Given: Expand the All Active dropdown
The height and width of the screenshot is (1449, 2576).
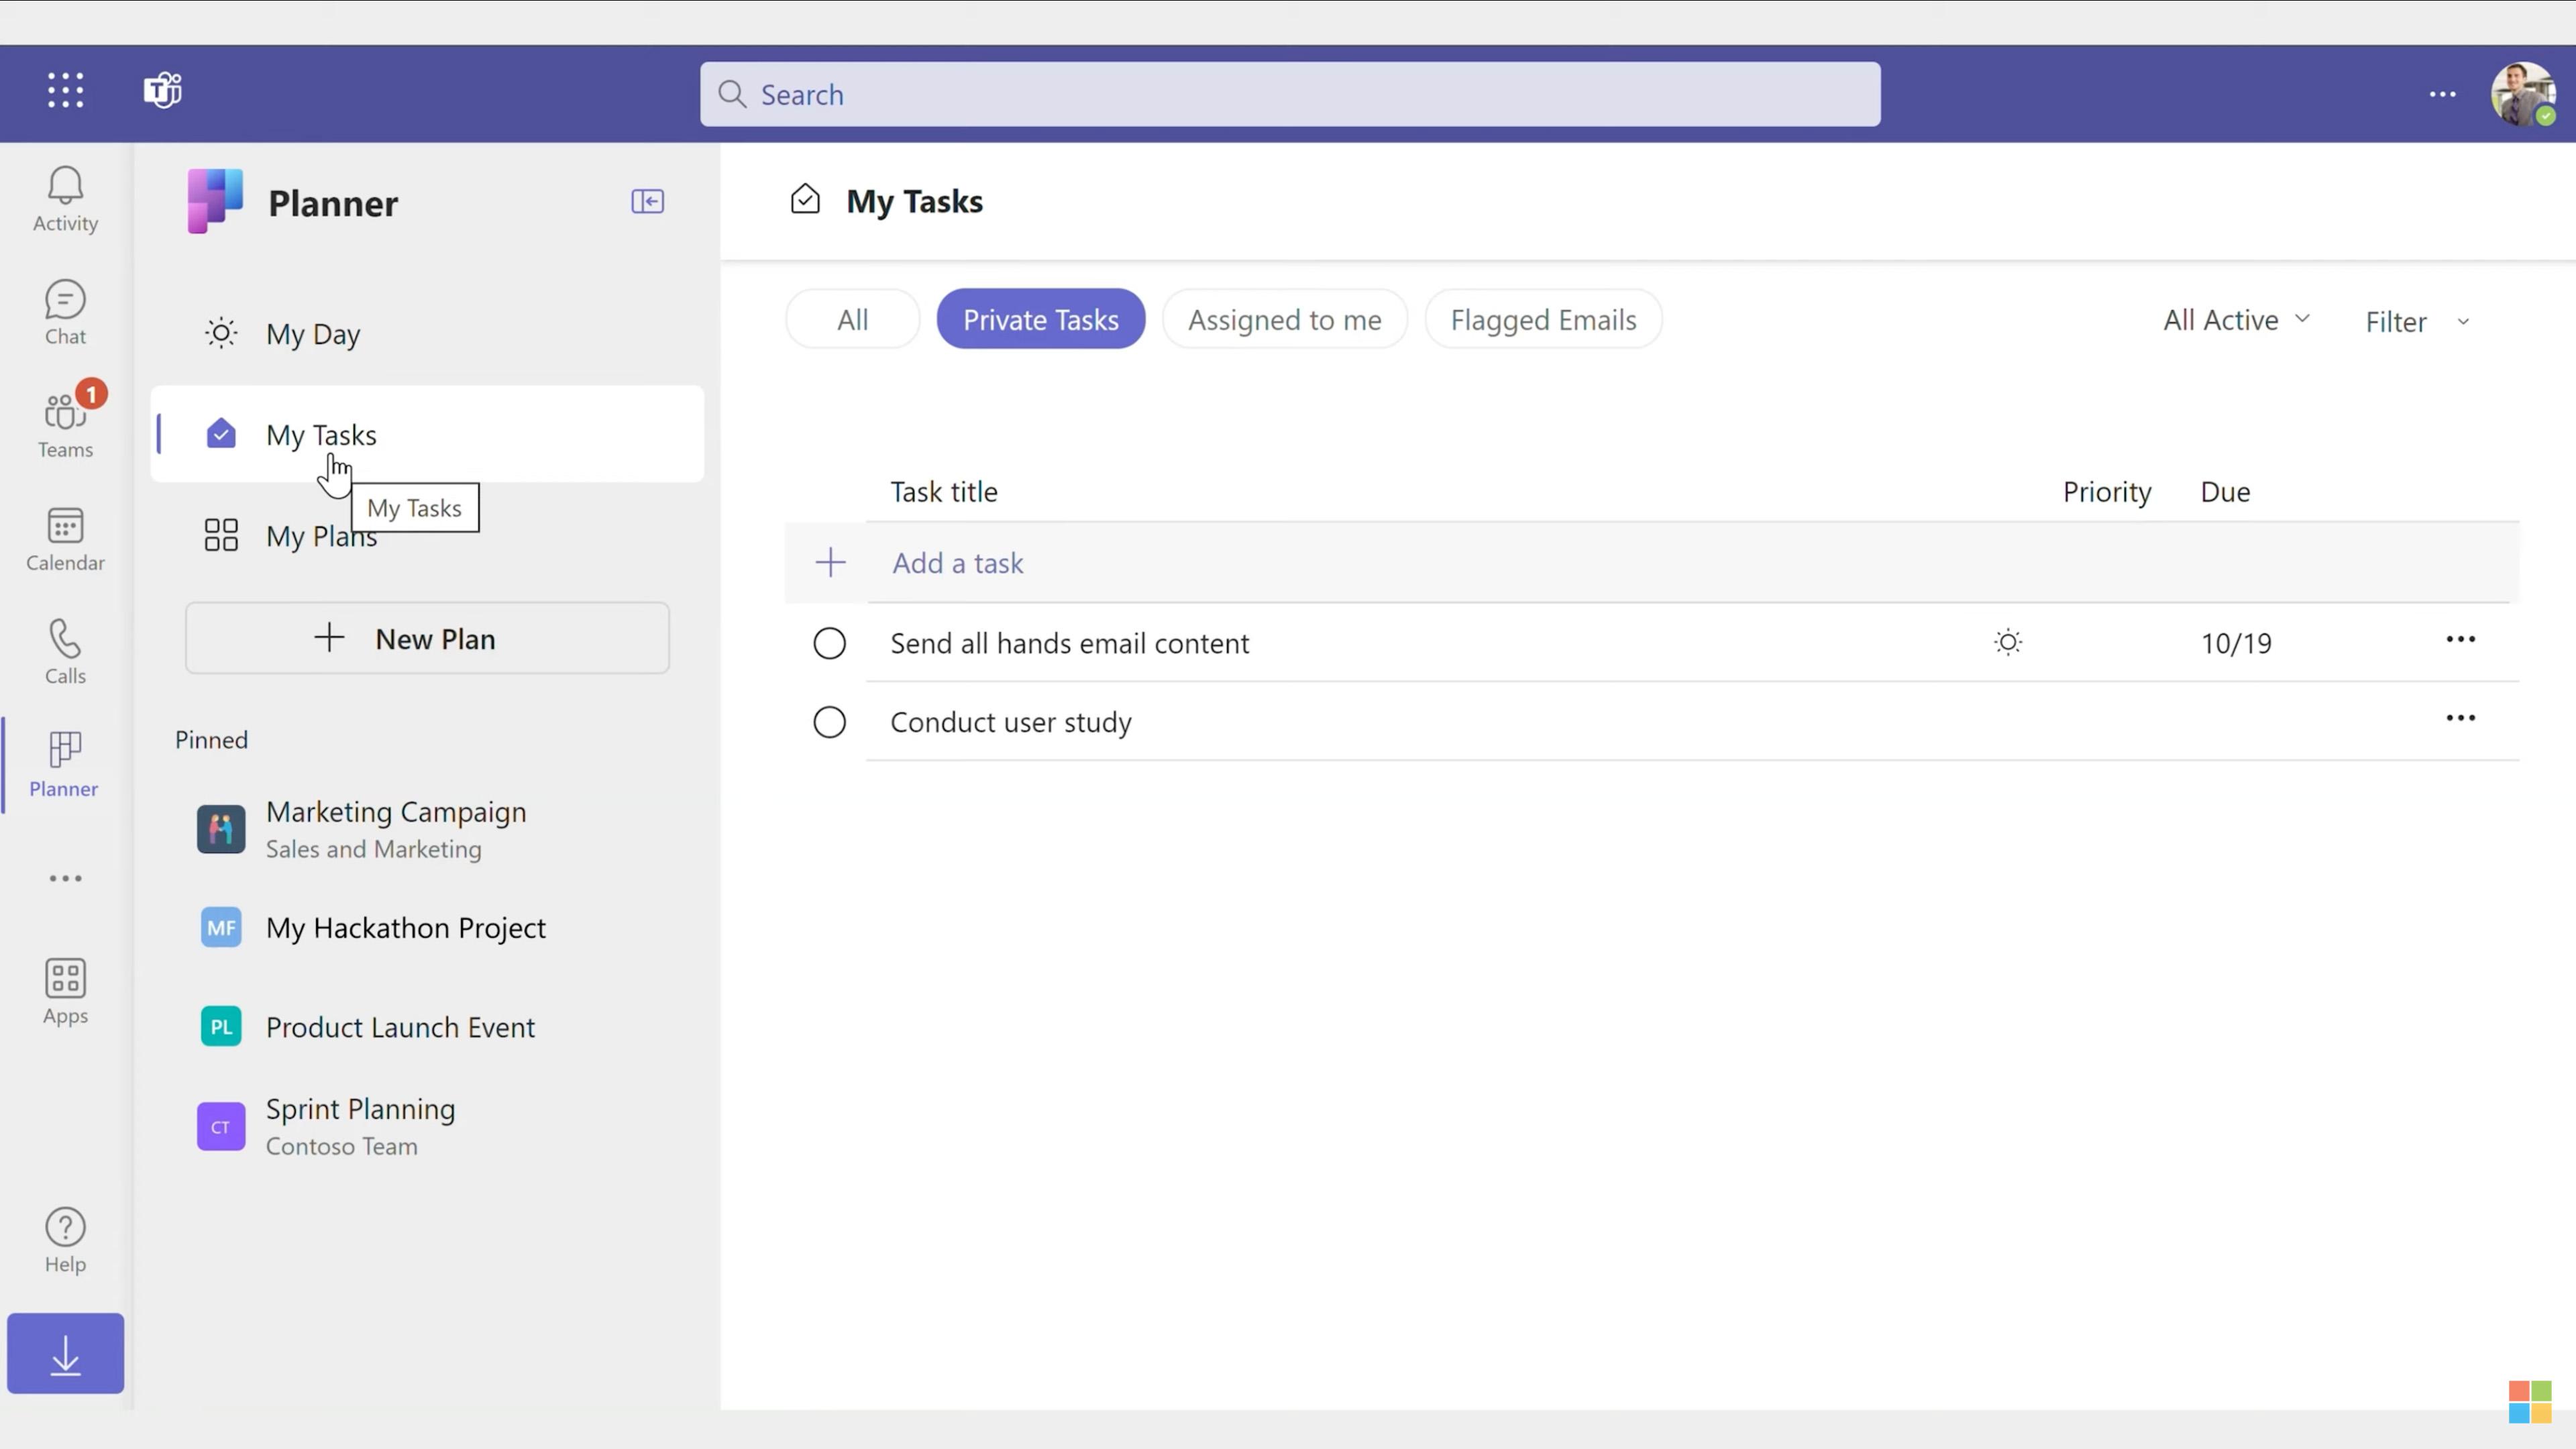Looking at the screenshot, I should [2235, 320].
